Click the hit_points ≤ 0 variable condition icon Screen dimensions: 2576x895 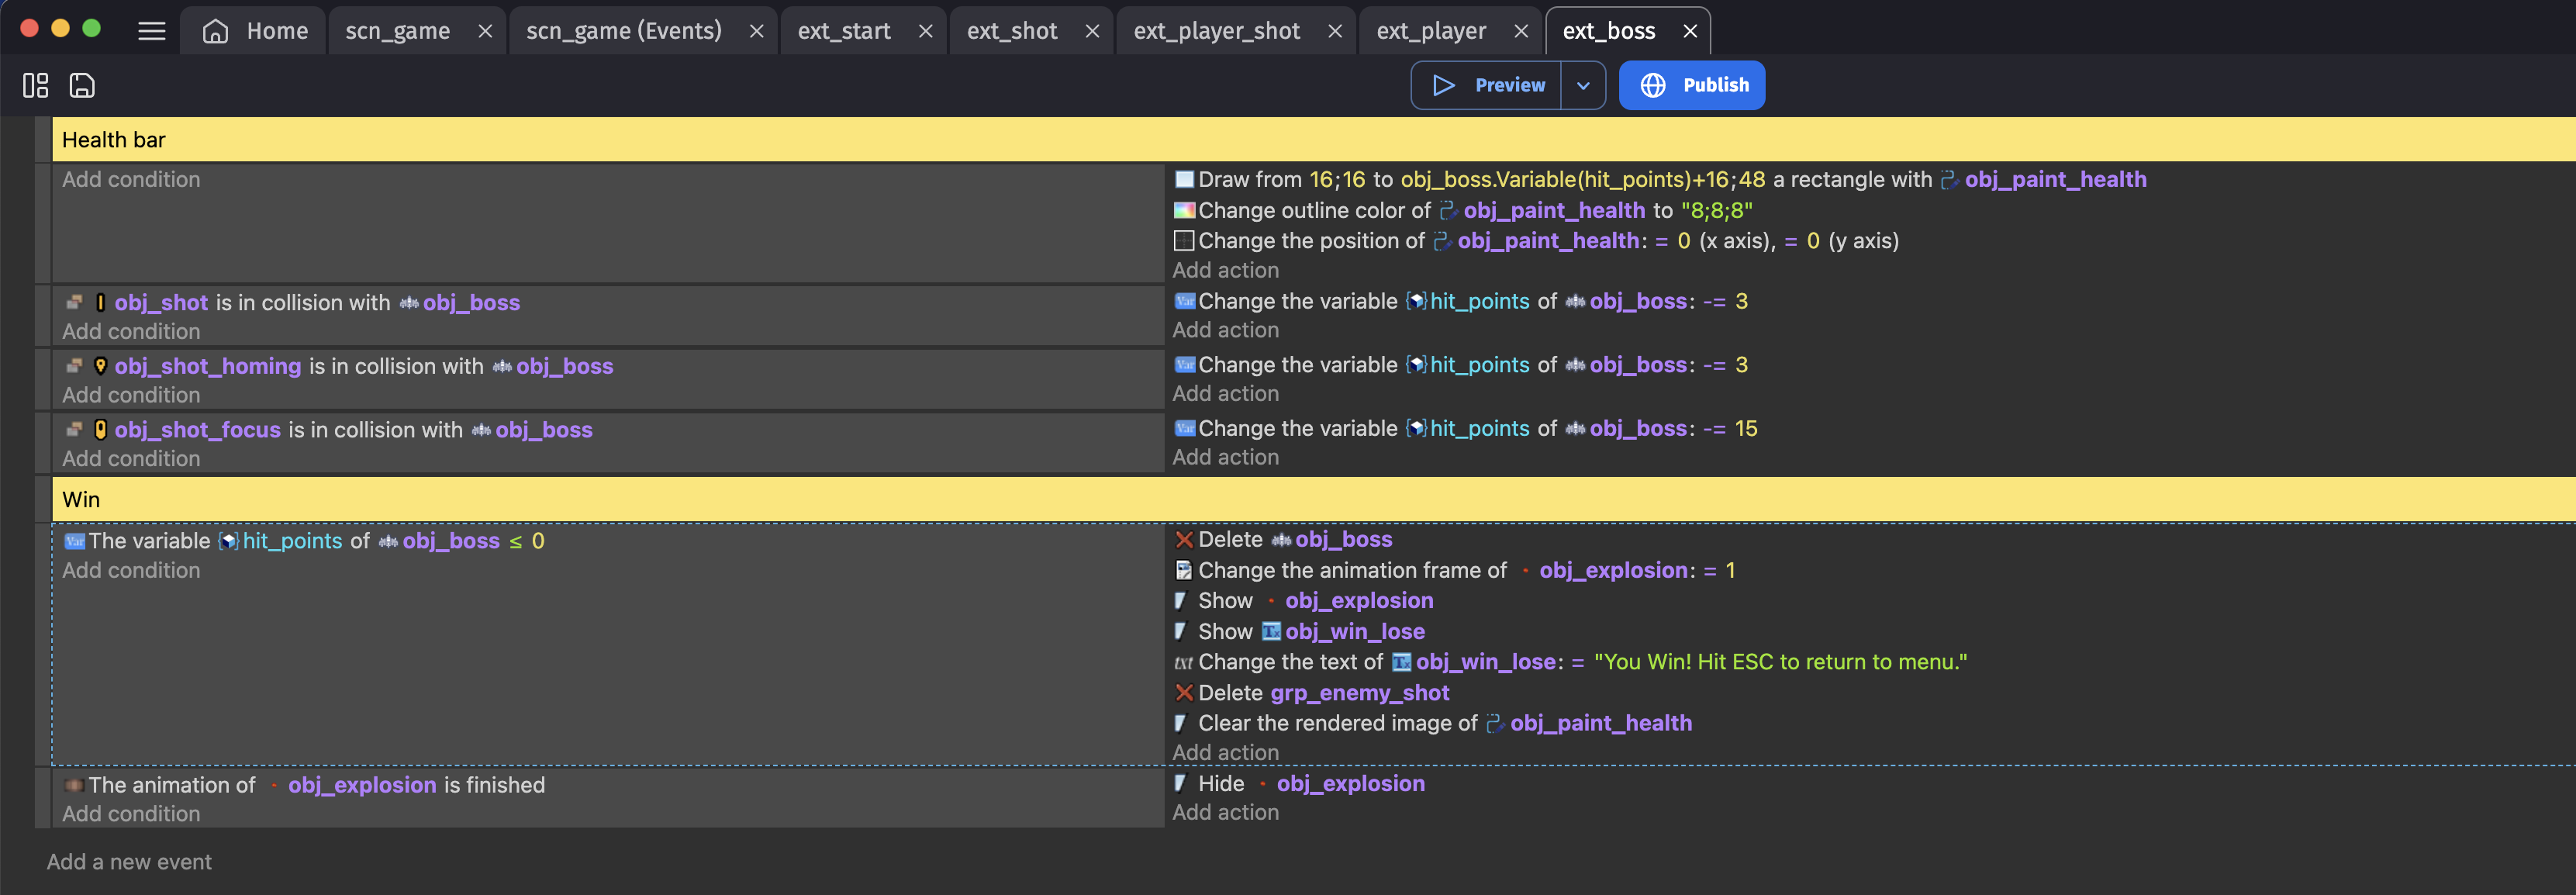pyautogui.click(x=74, y=541)
